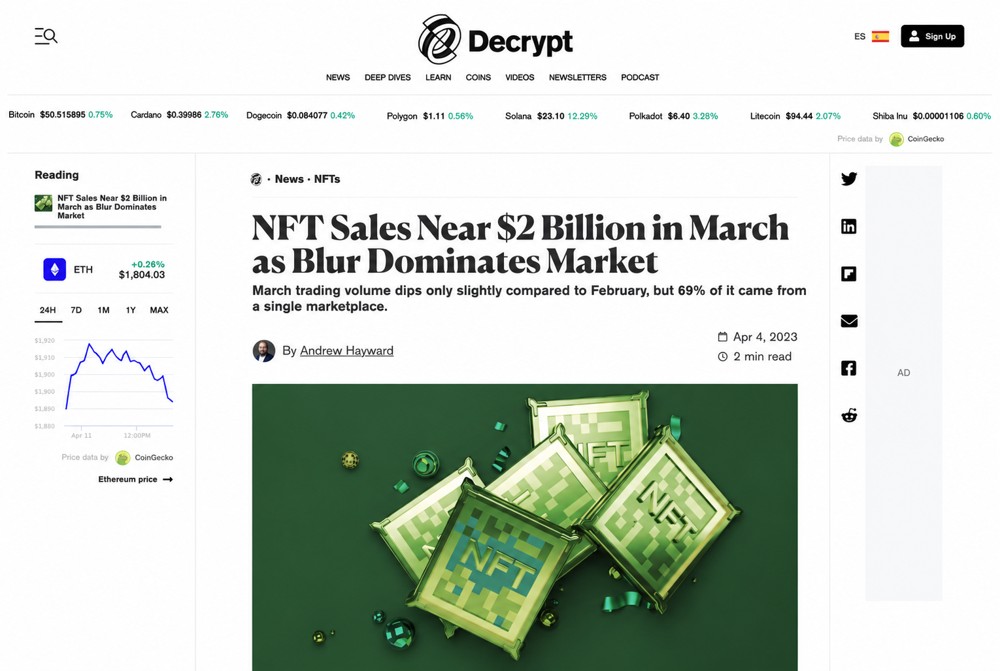Screen dimensions: 1000x671
Task: Share article via email icon
Action: tap(849, 321)
